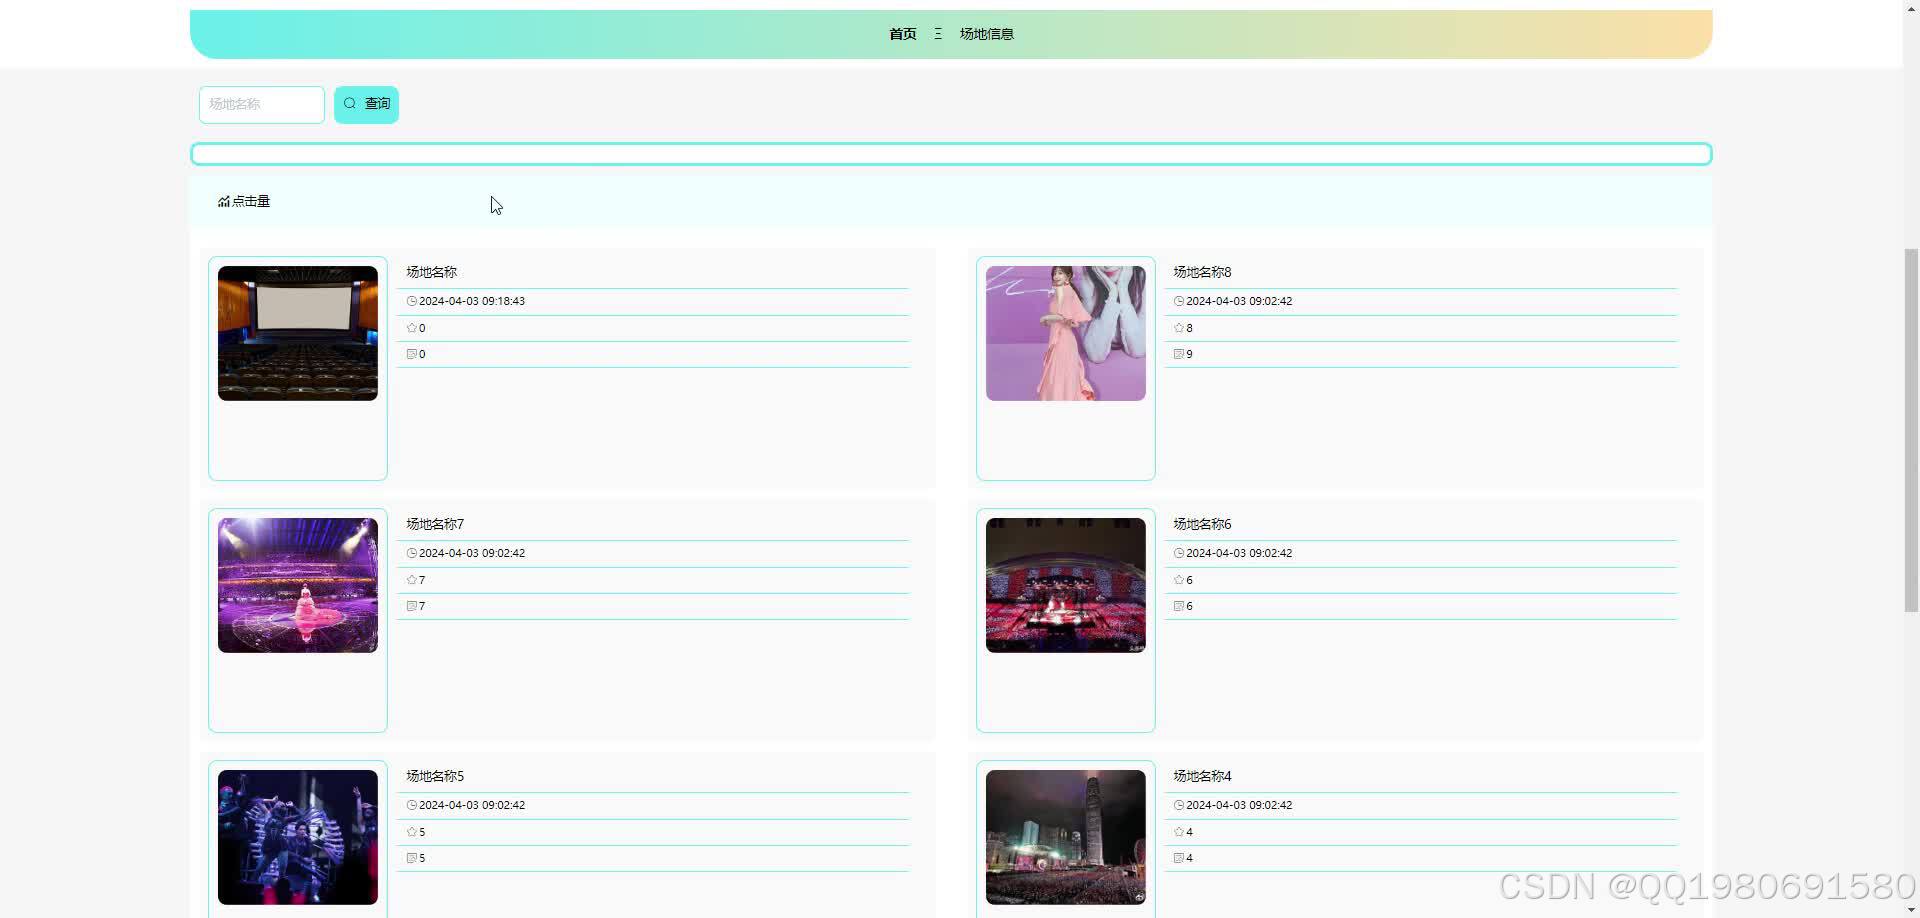
Task: Click the title 场地名称4
Action: [x=1202, y=776]
